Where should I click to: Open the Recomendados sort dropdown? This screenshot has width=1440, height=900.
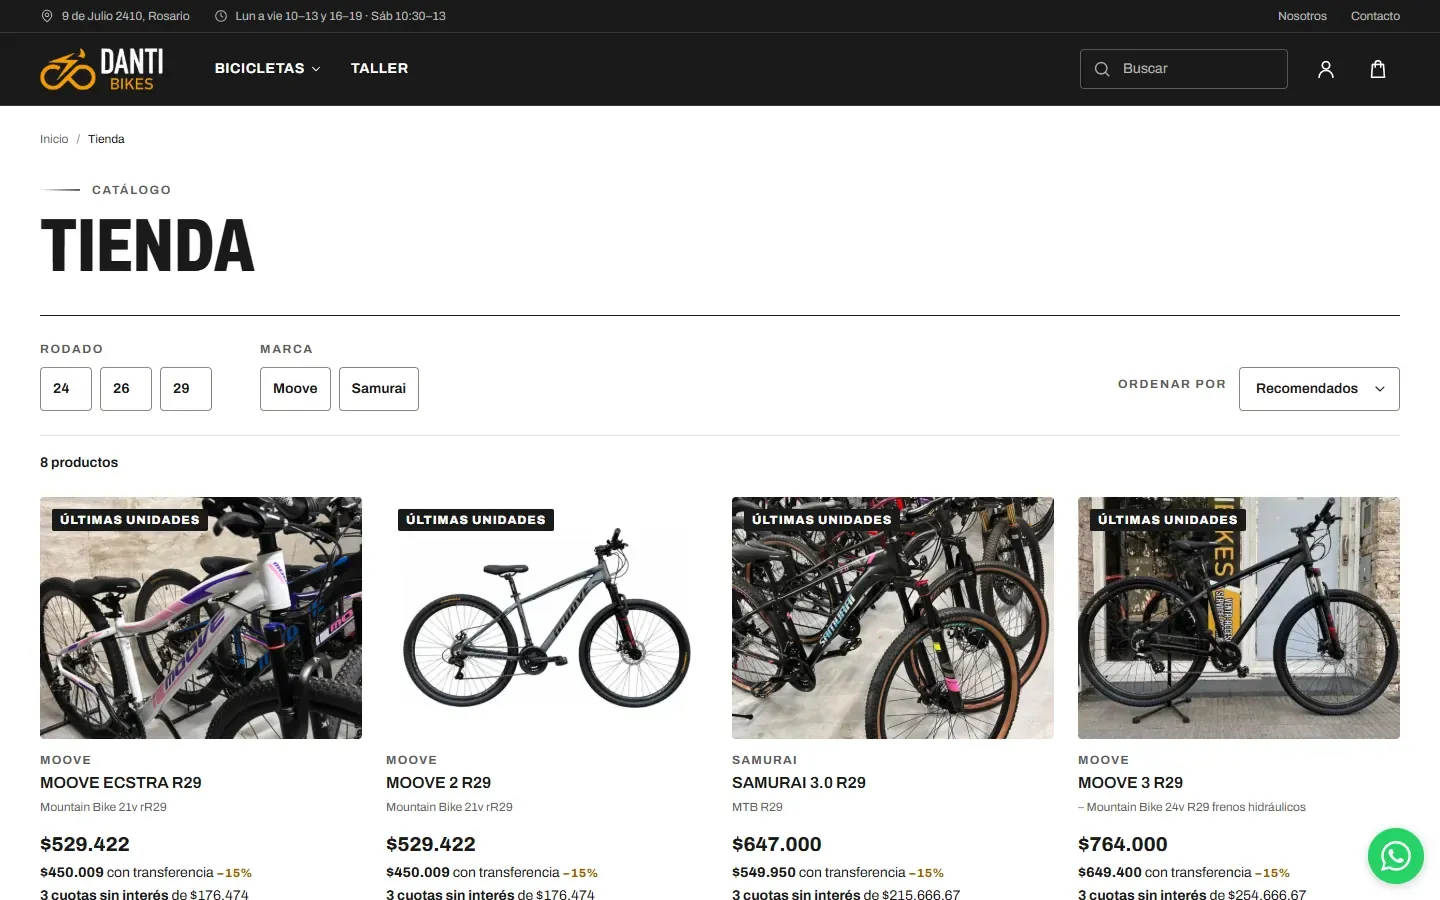click(x=1319, y=389)
